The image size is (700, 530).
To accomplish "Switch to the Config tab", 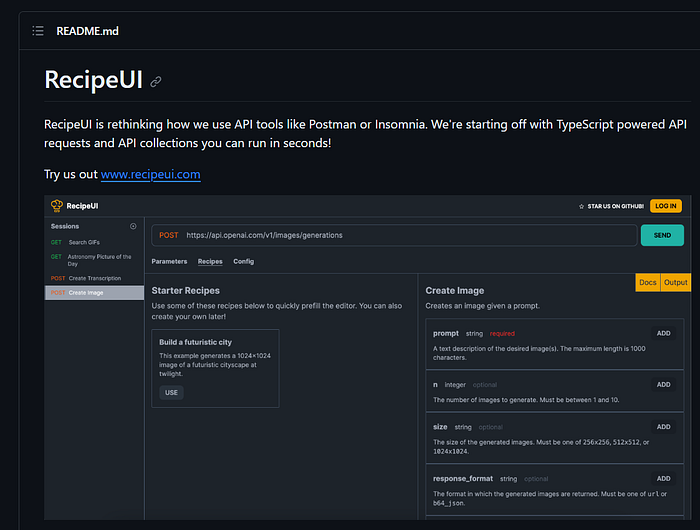I will pyautogui.click(x=243, y=262).
